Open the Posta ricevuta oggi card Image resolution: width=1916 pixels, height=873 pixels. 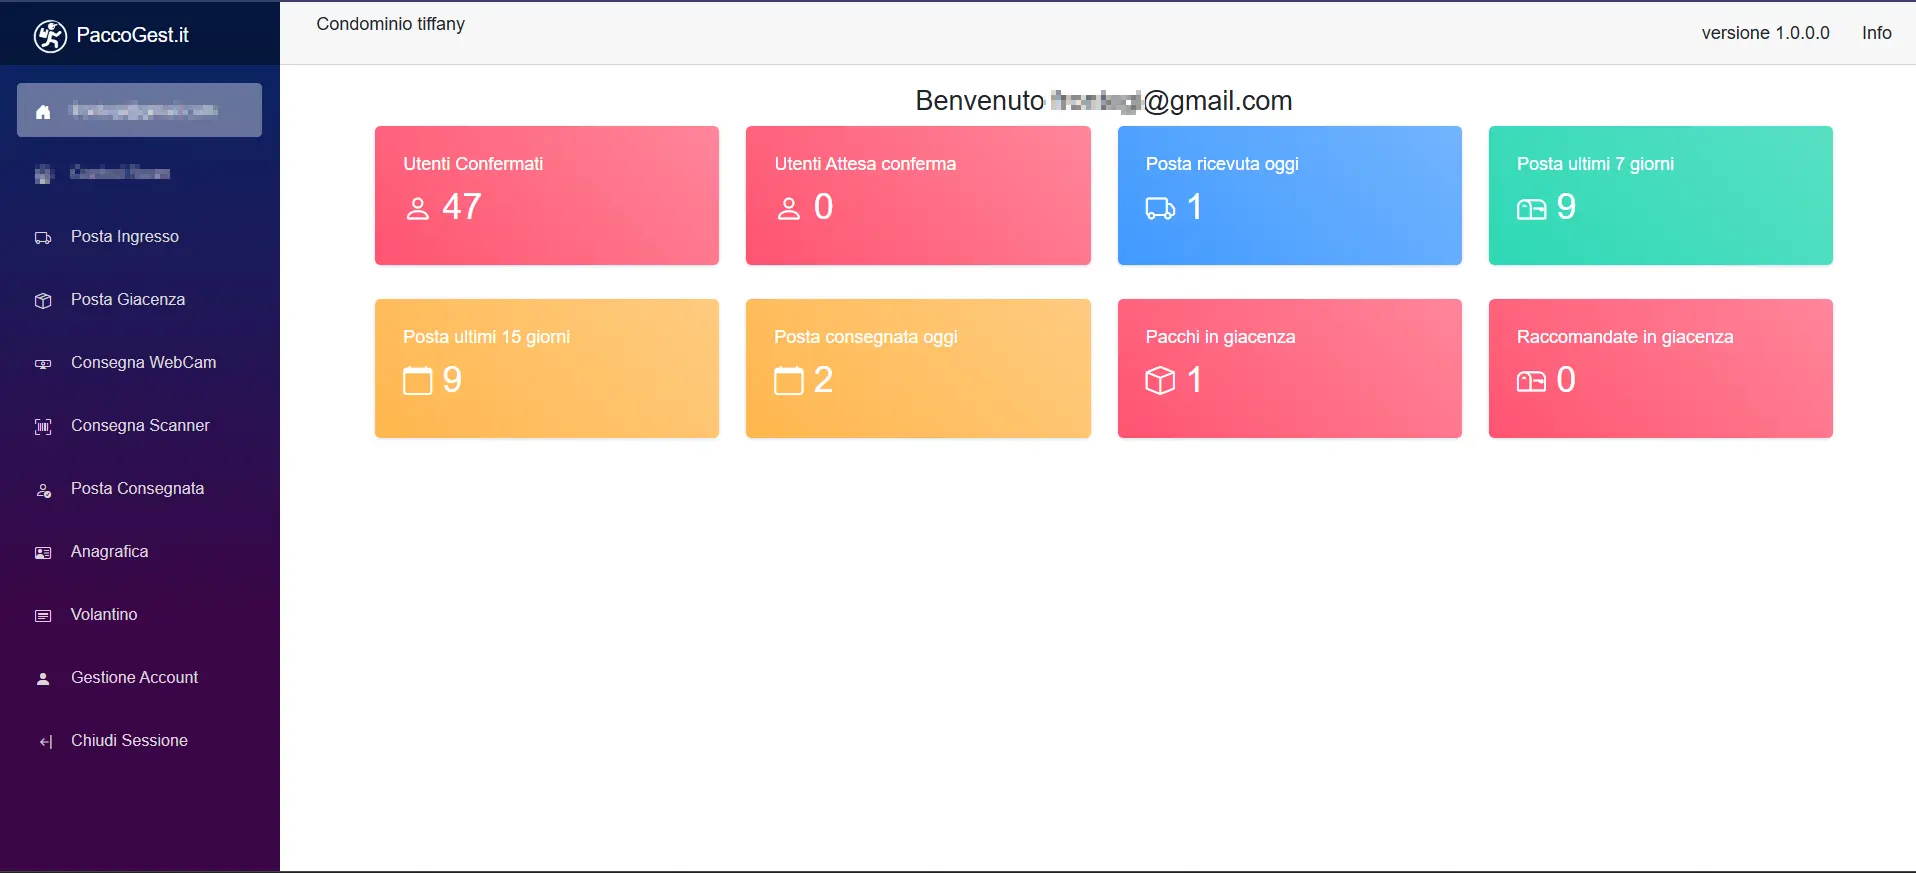pos(1289,195)
